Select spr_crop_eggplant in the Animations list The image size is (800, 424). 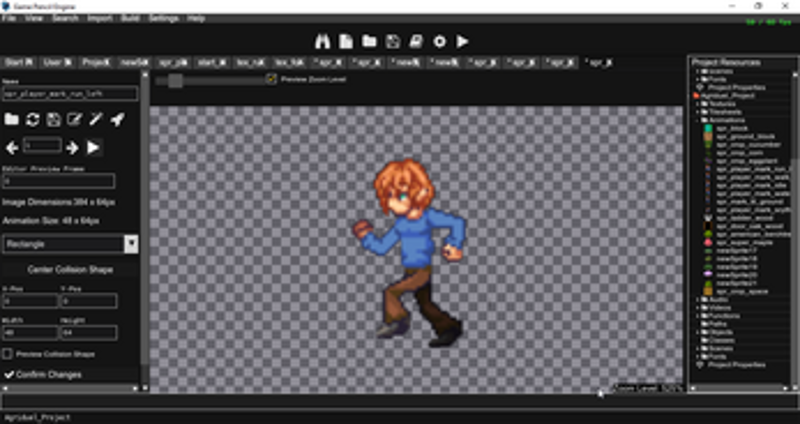(747, 161)
